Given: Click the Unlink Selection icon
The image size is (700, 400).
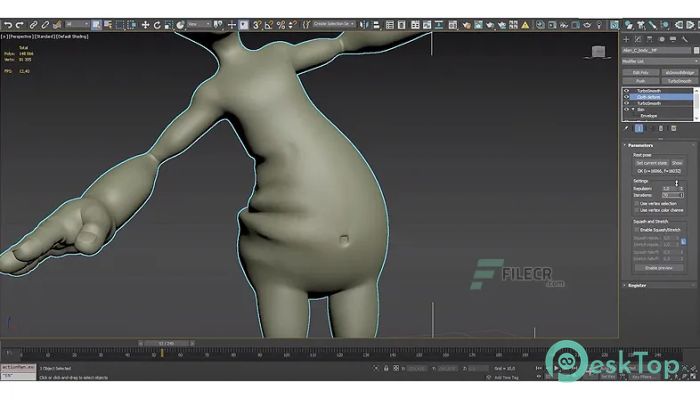Looking at the screenshot, I should click(45, 25).
